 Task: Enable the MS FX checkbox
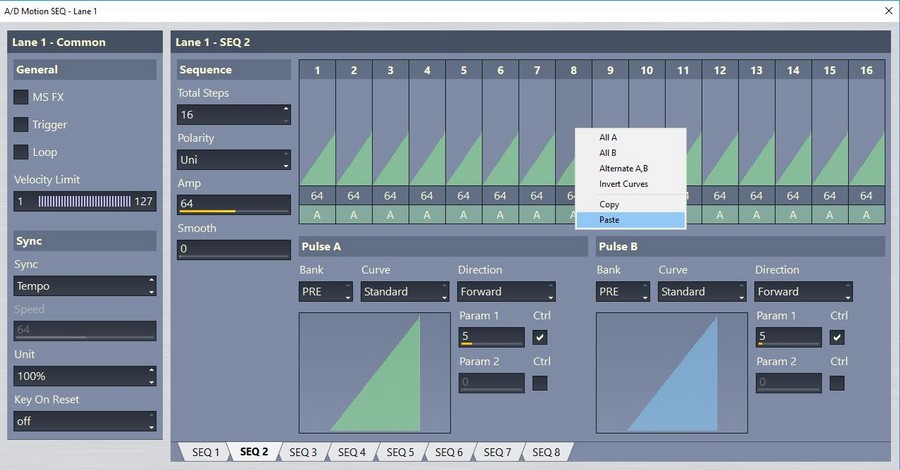click(21, 97)
